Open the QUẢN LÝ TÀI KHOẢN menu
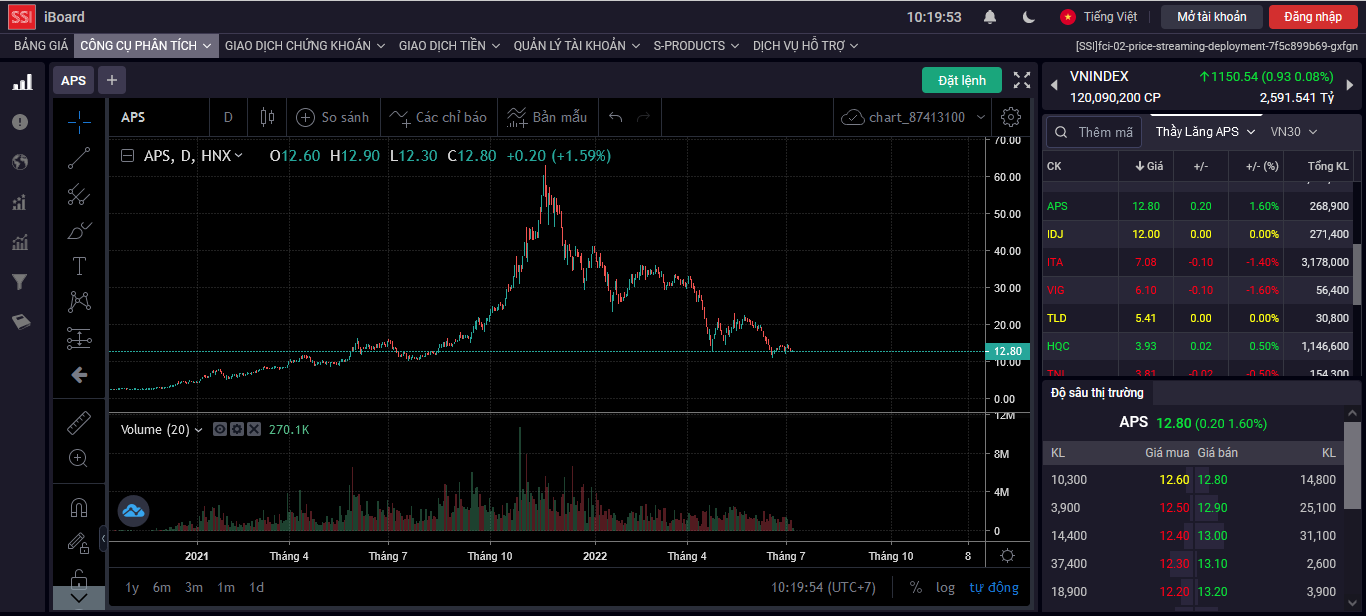This screenshot has width=1366, height=616. pos(576,46)
